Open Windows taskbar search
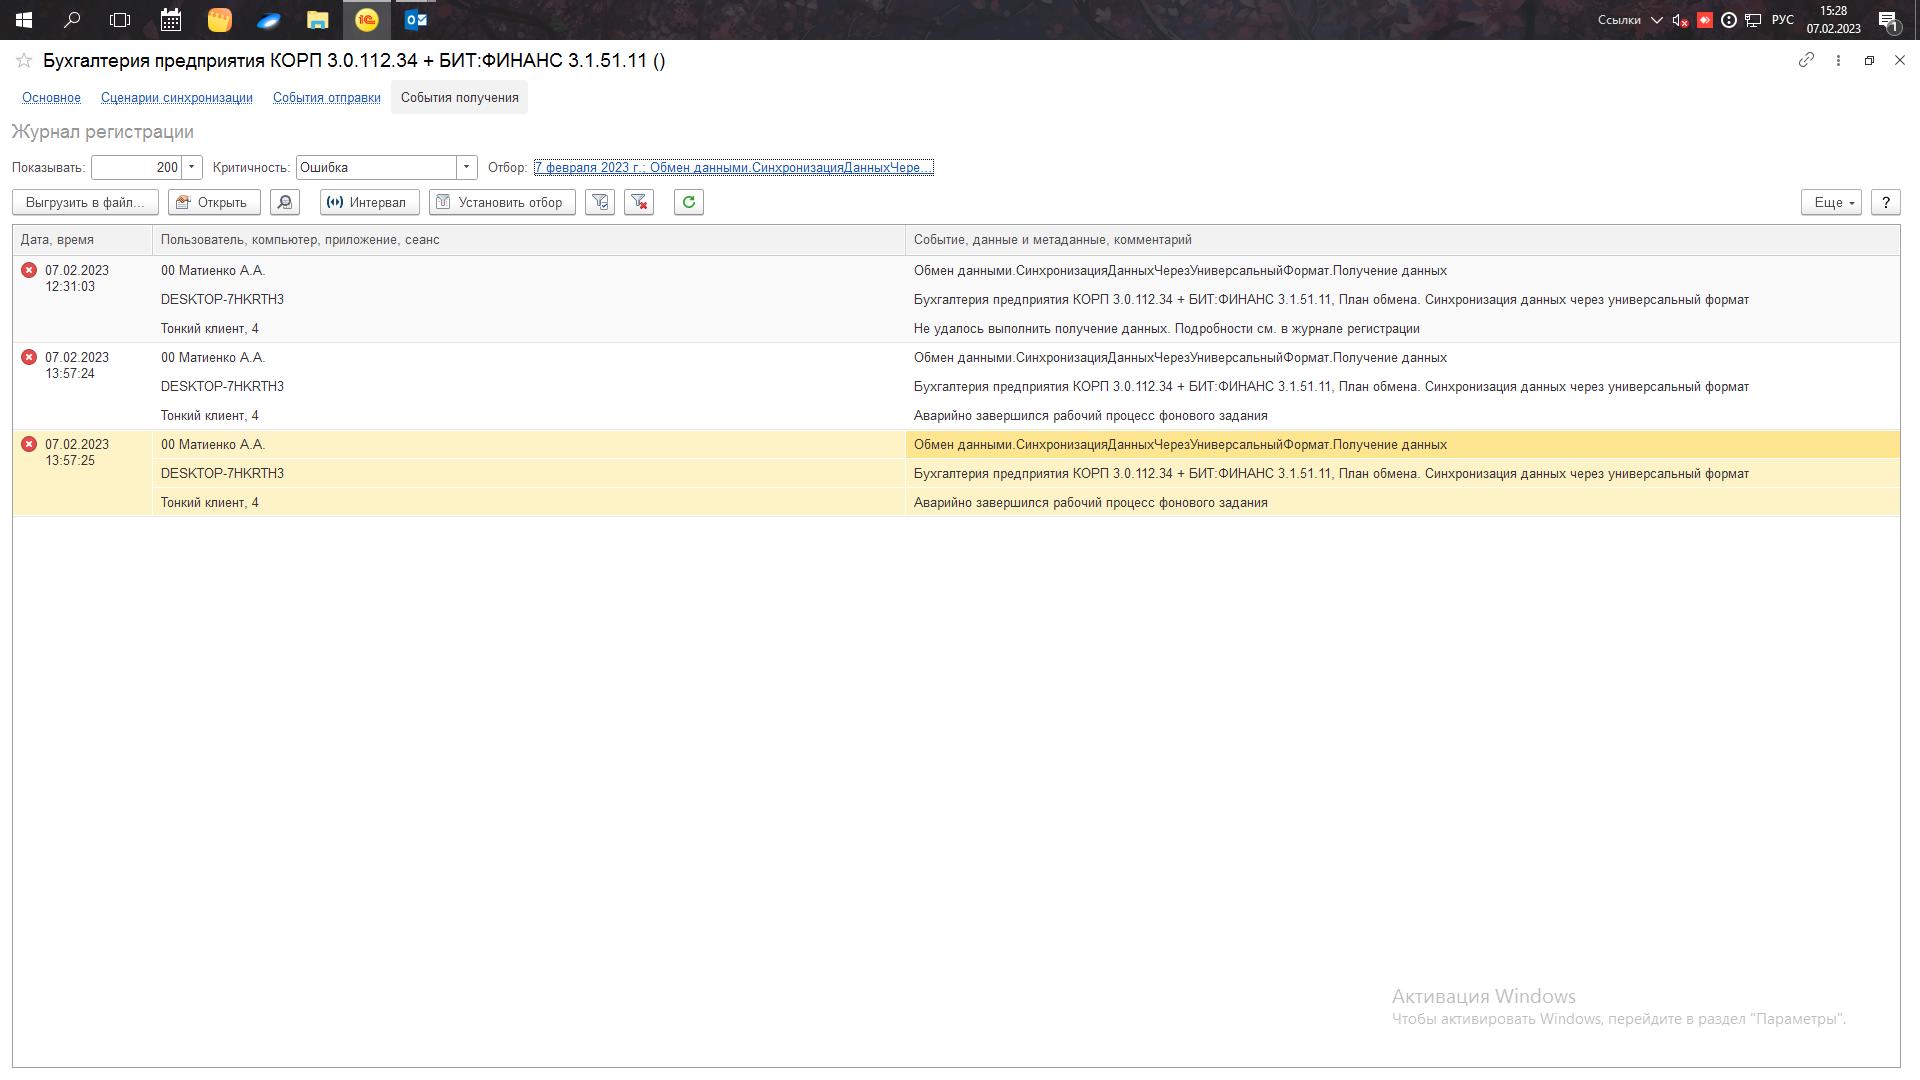Viewport: 1920px width, 1080px height. click(72, 19)
